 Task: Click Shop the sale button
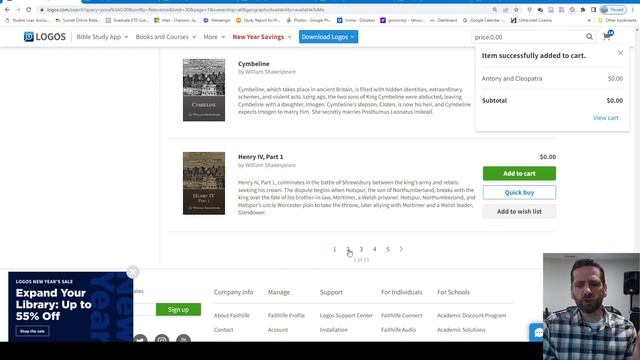32,331
